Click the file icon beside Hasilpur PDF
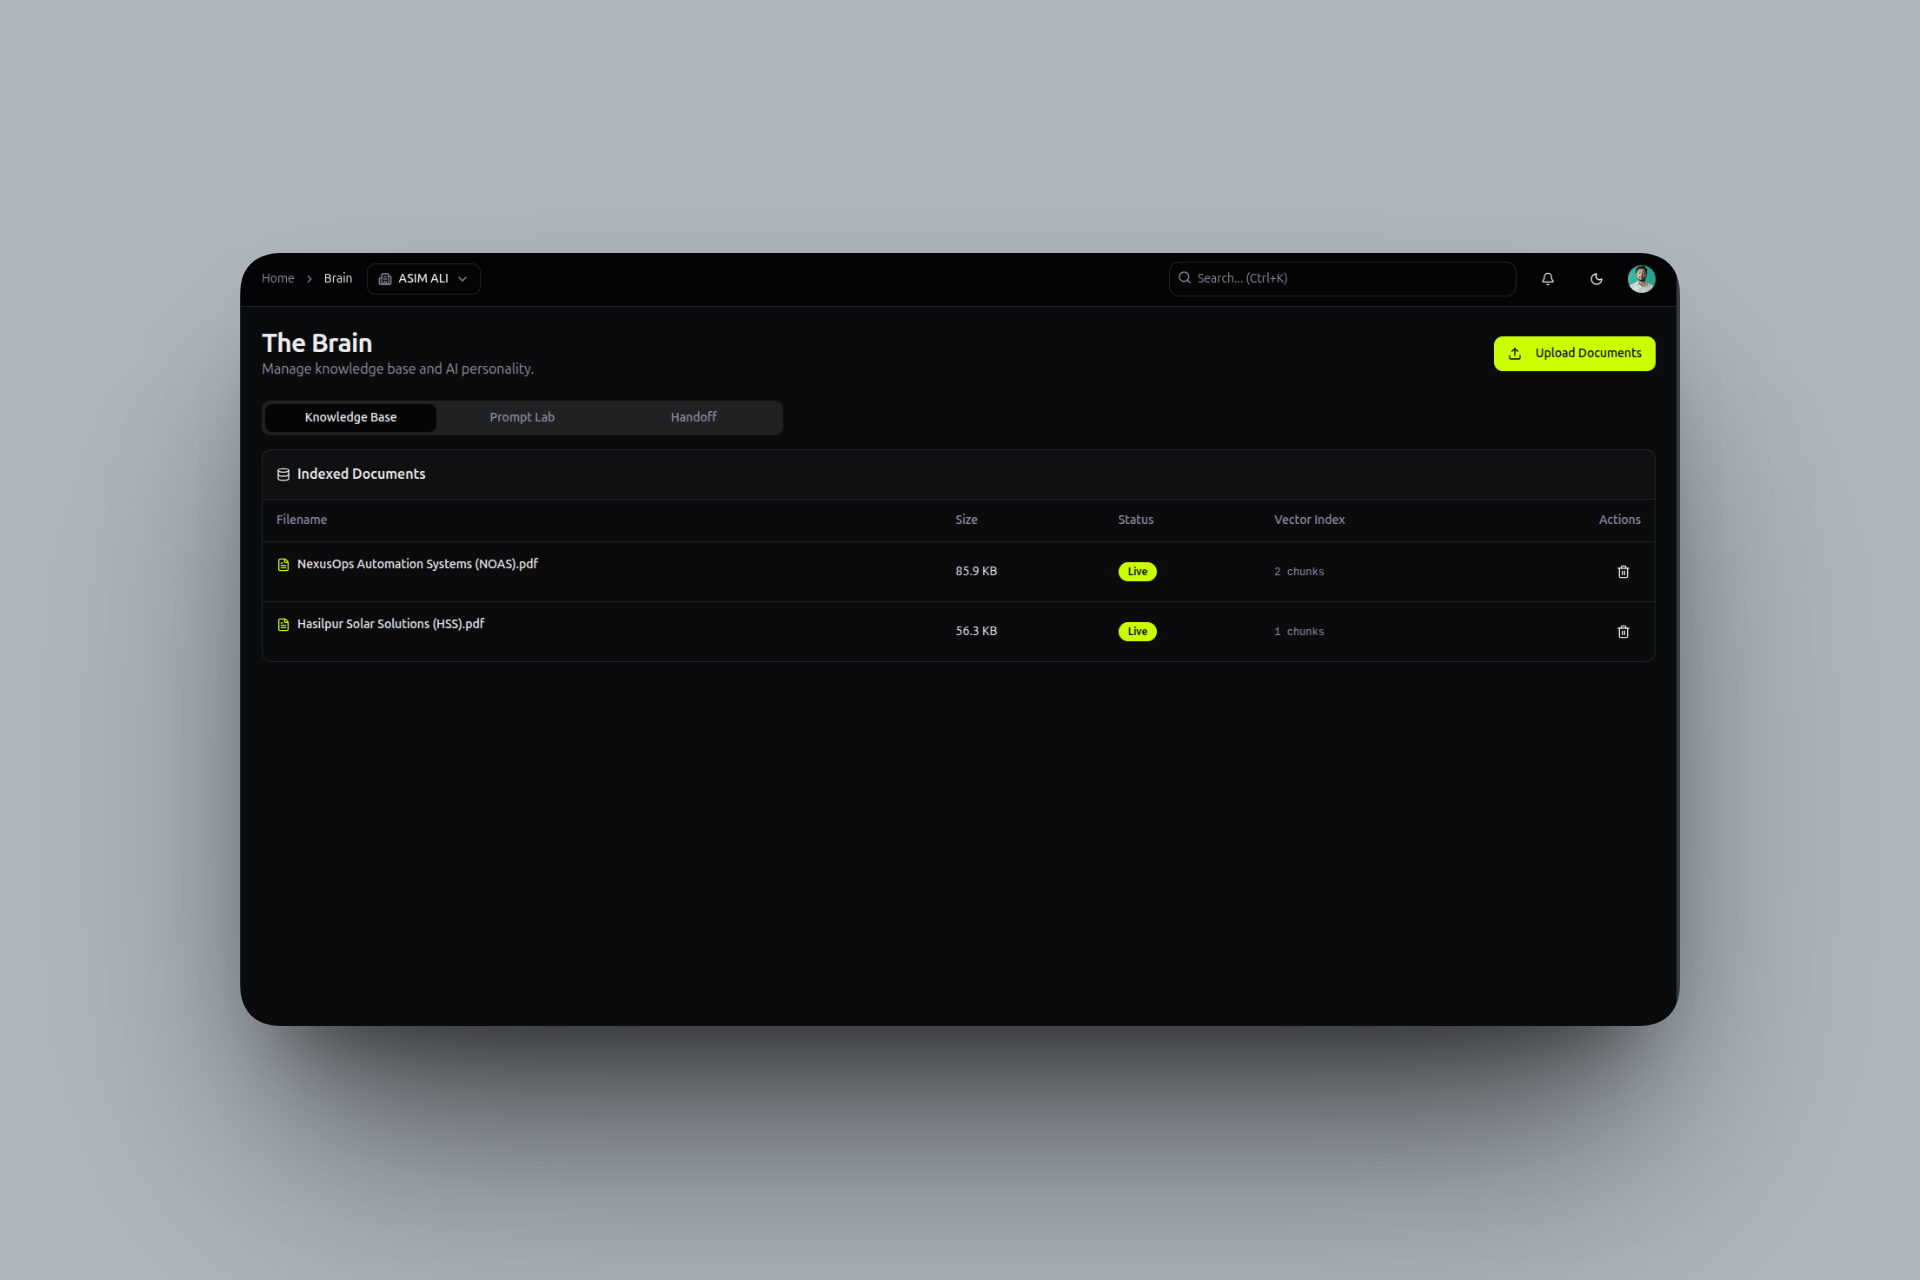The height and width of the screenshot is (1280, 1920). [283, 625]
